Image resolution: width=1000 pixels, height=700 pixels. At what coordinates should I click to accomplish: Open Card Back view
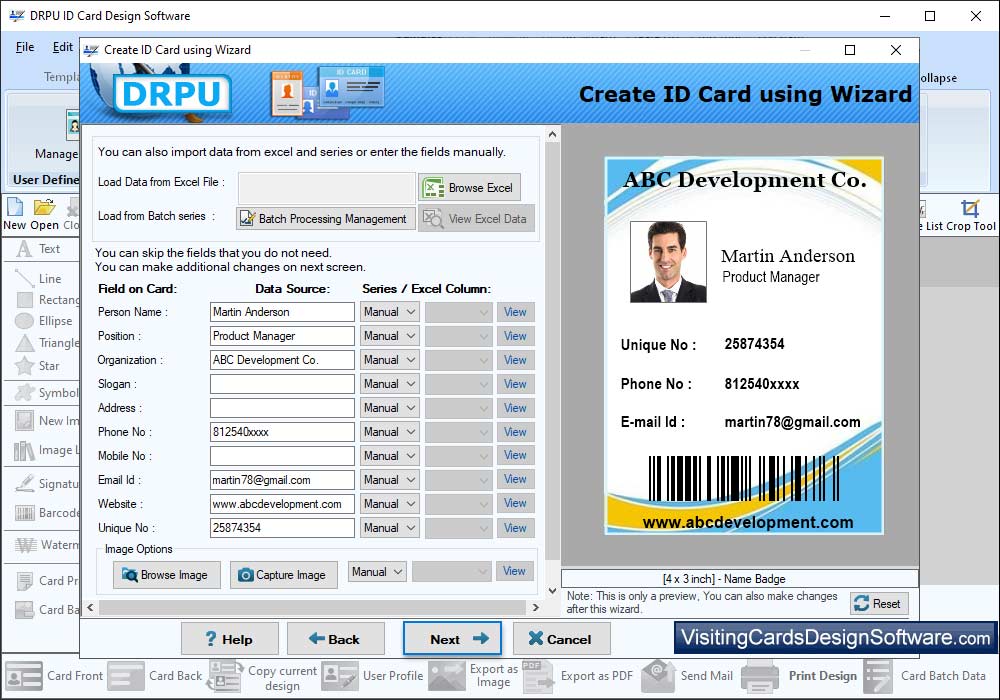tap(155, 676)
